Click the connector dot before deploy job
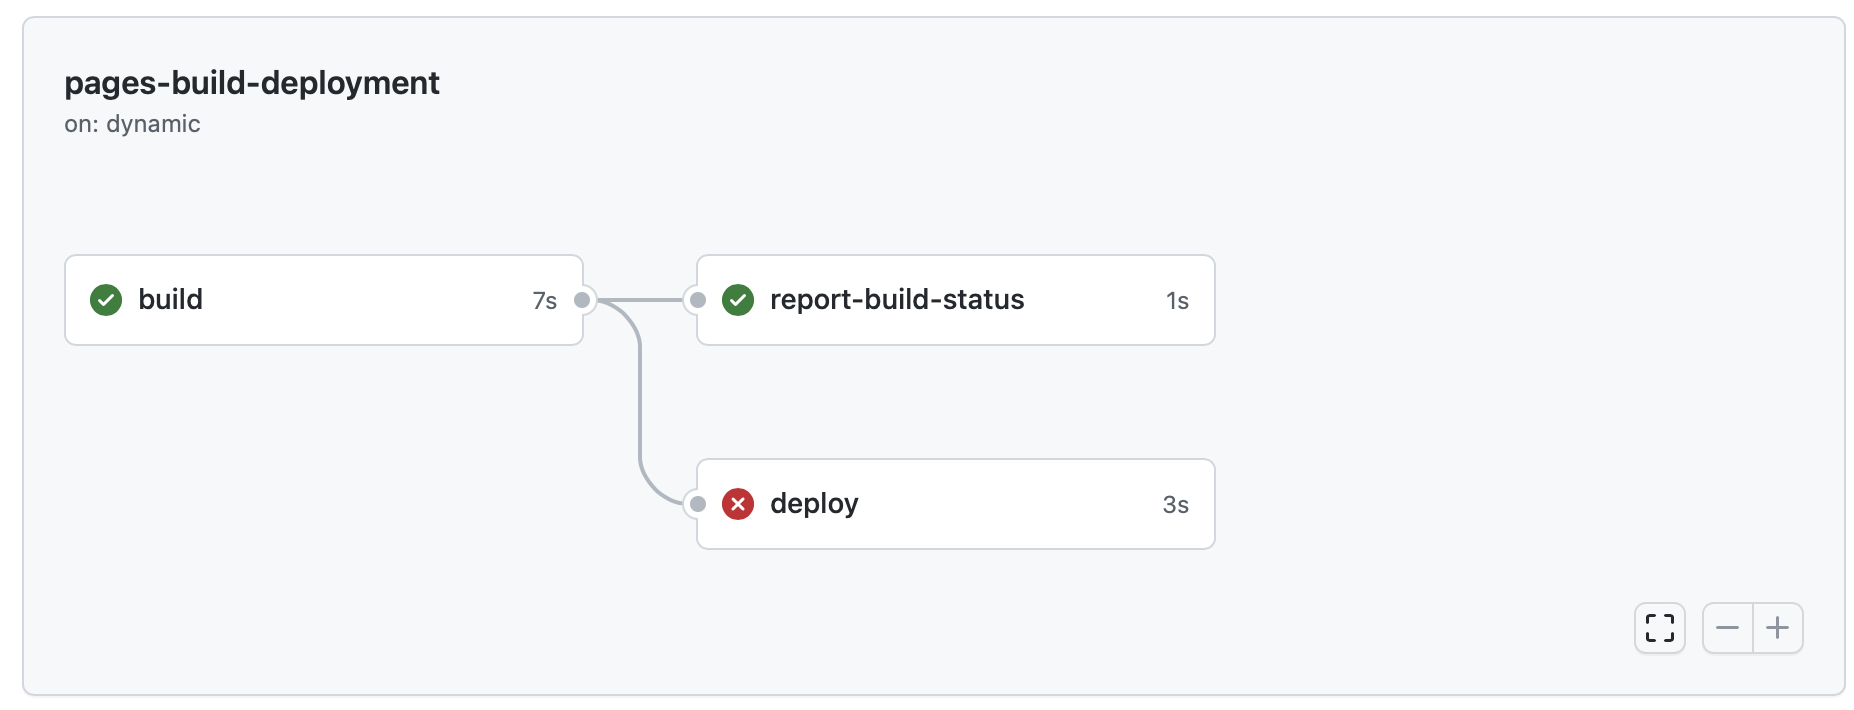 [697, 504]
